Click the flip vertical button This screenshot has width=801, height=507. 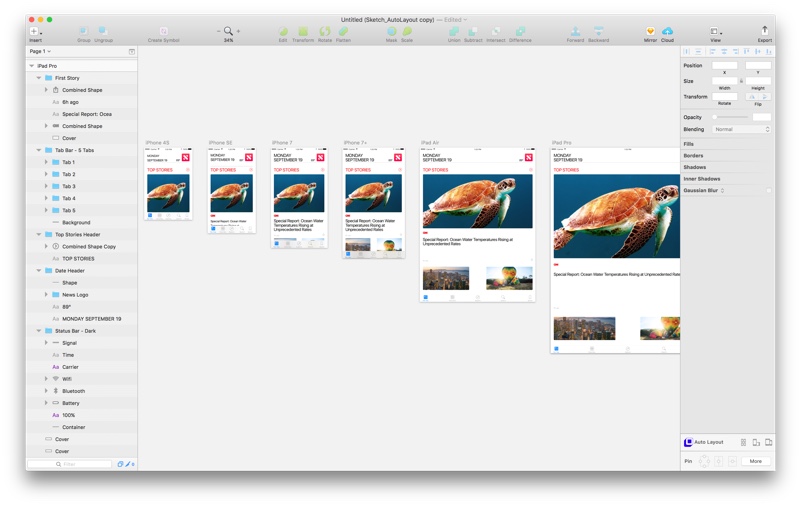[x=765, y=97]
